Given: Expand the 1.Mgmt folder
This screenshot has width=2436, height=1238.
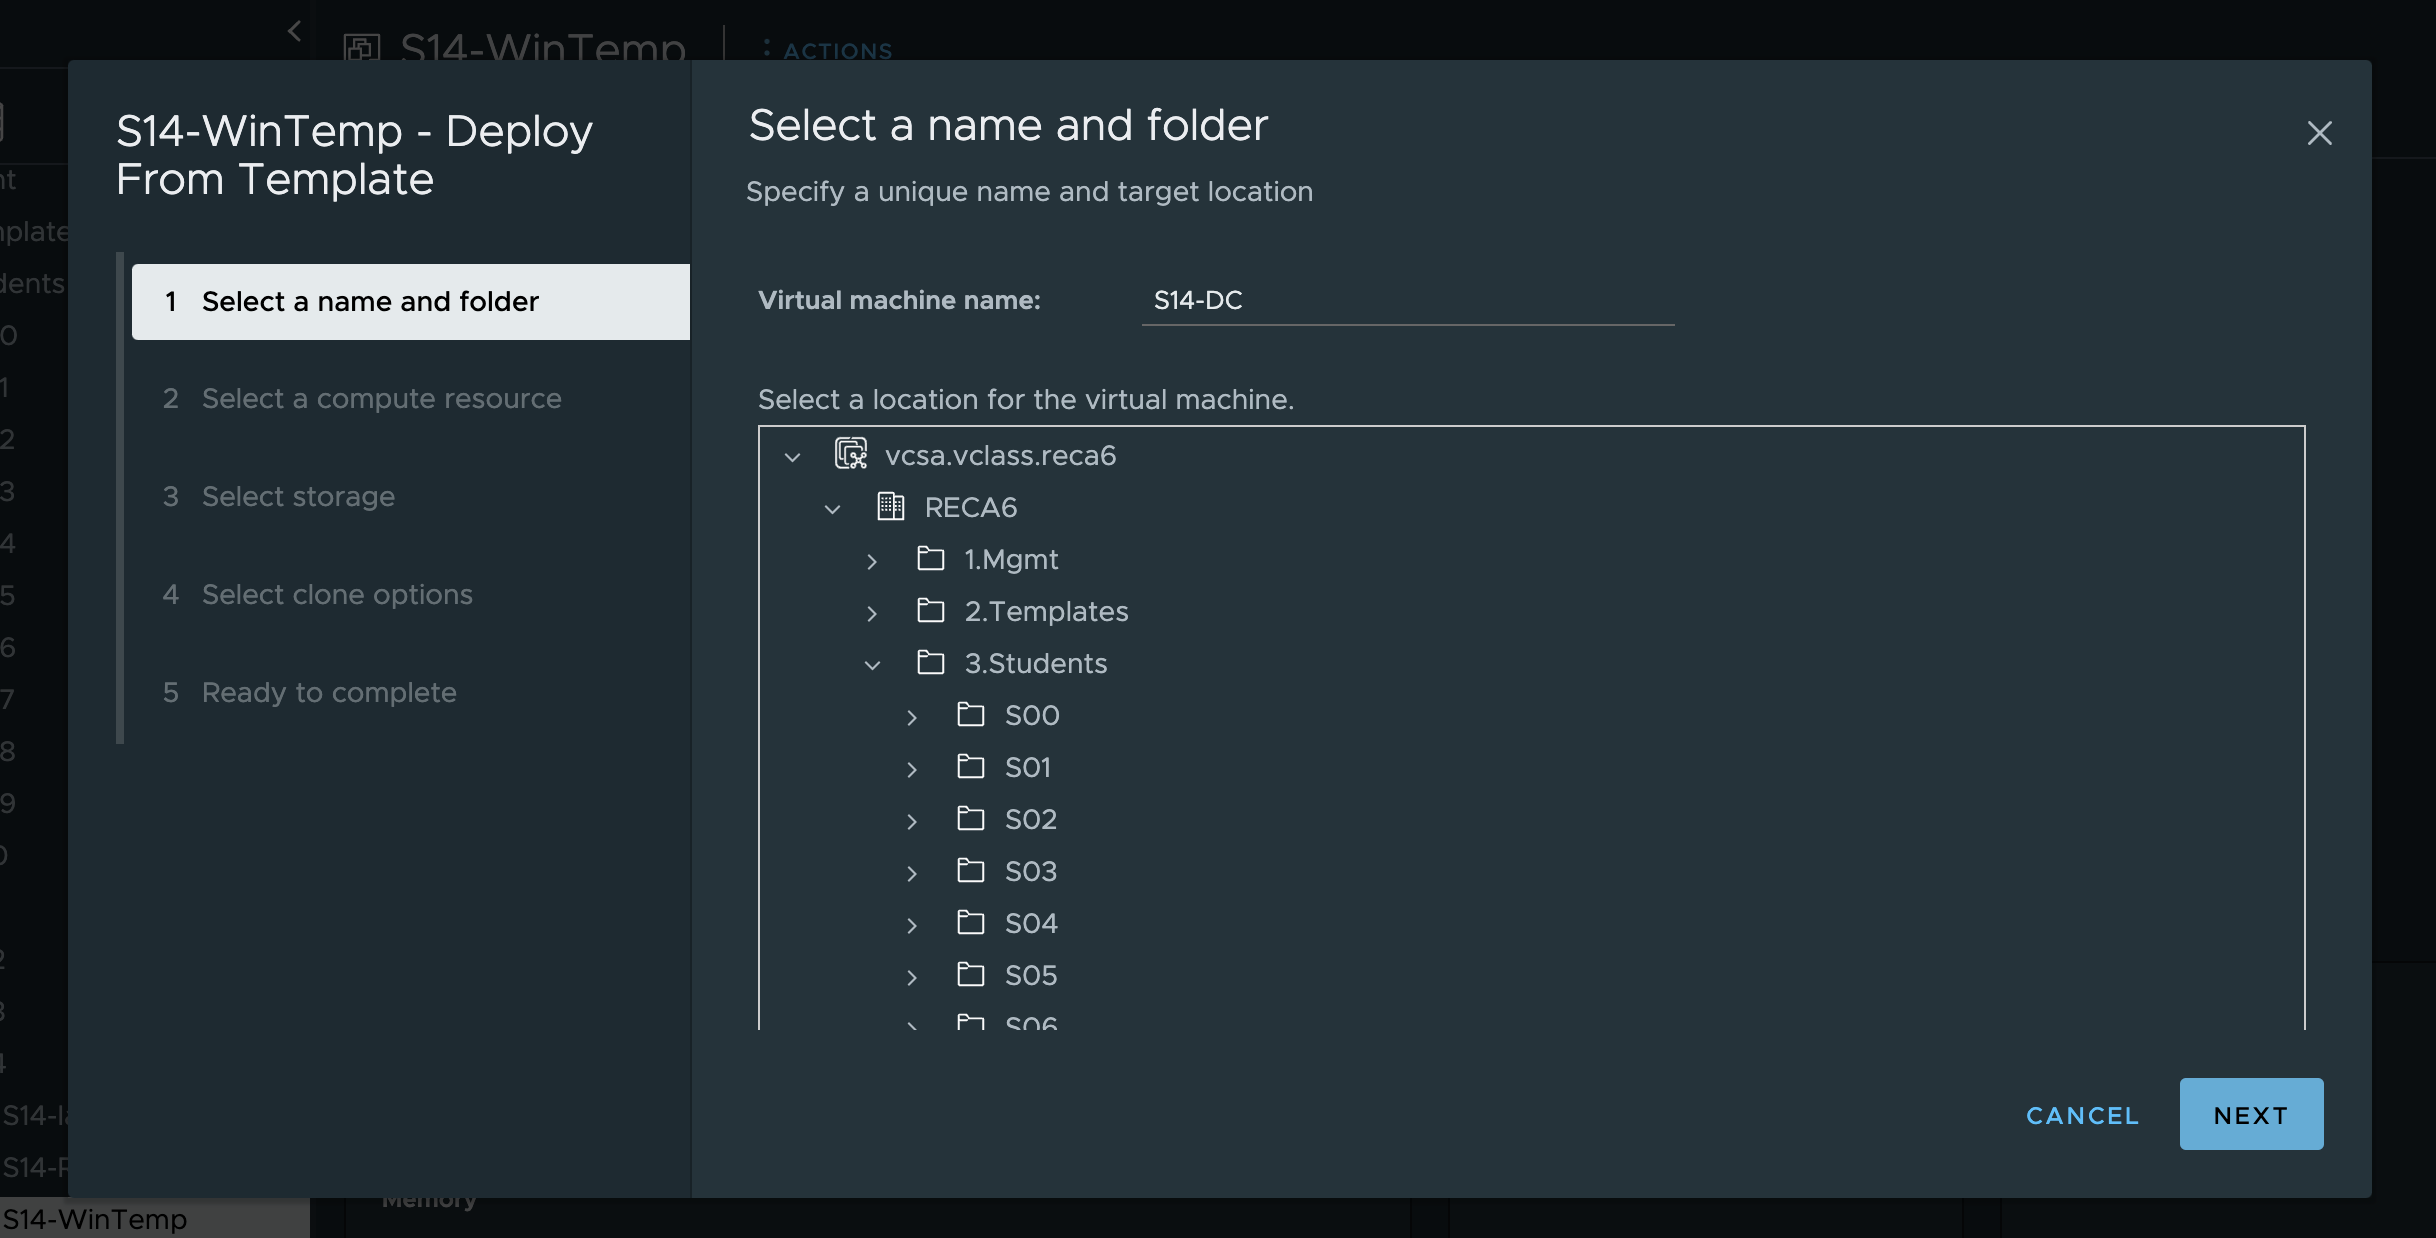Looking at the screenshot, I should coord(872,561).
